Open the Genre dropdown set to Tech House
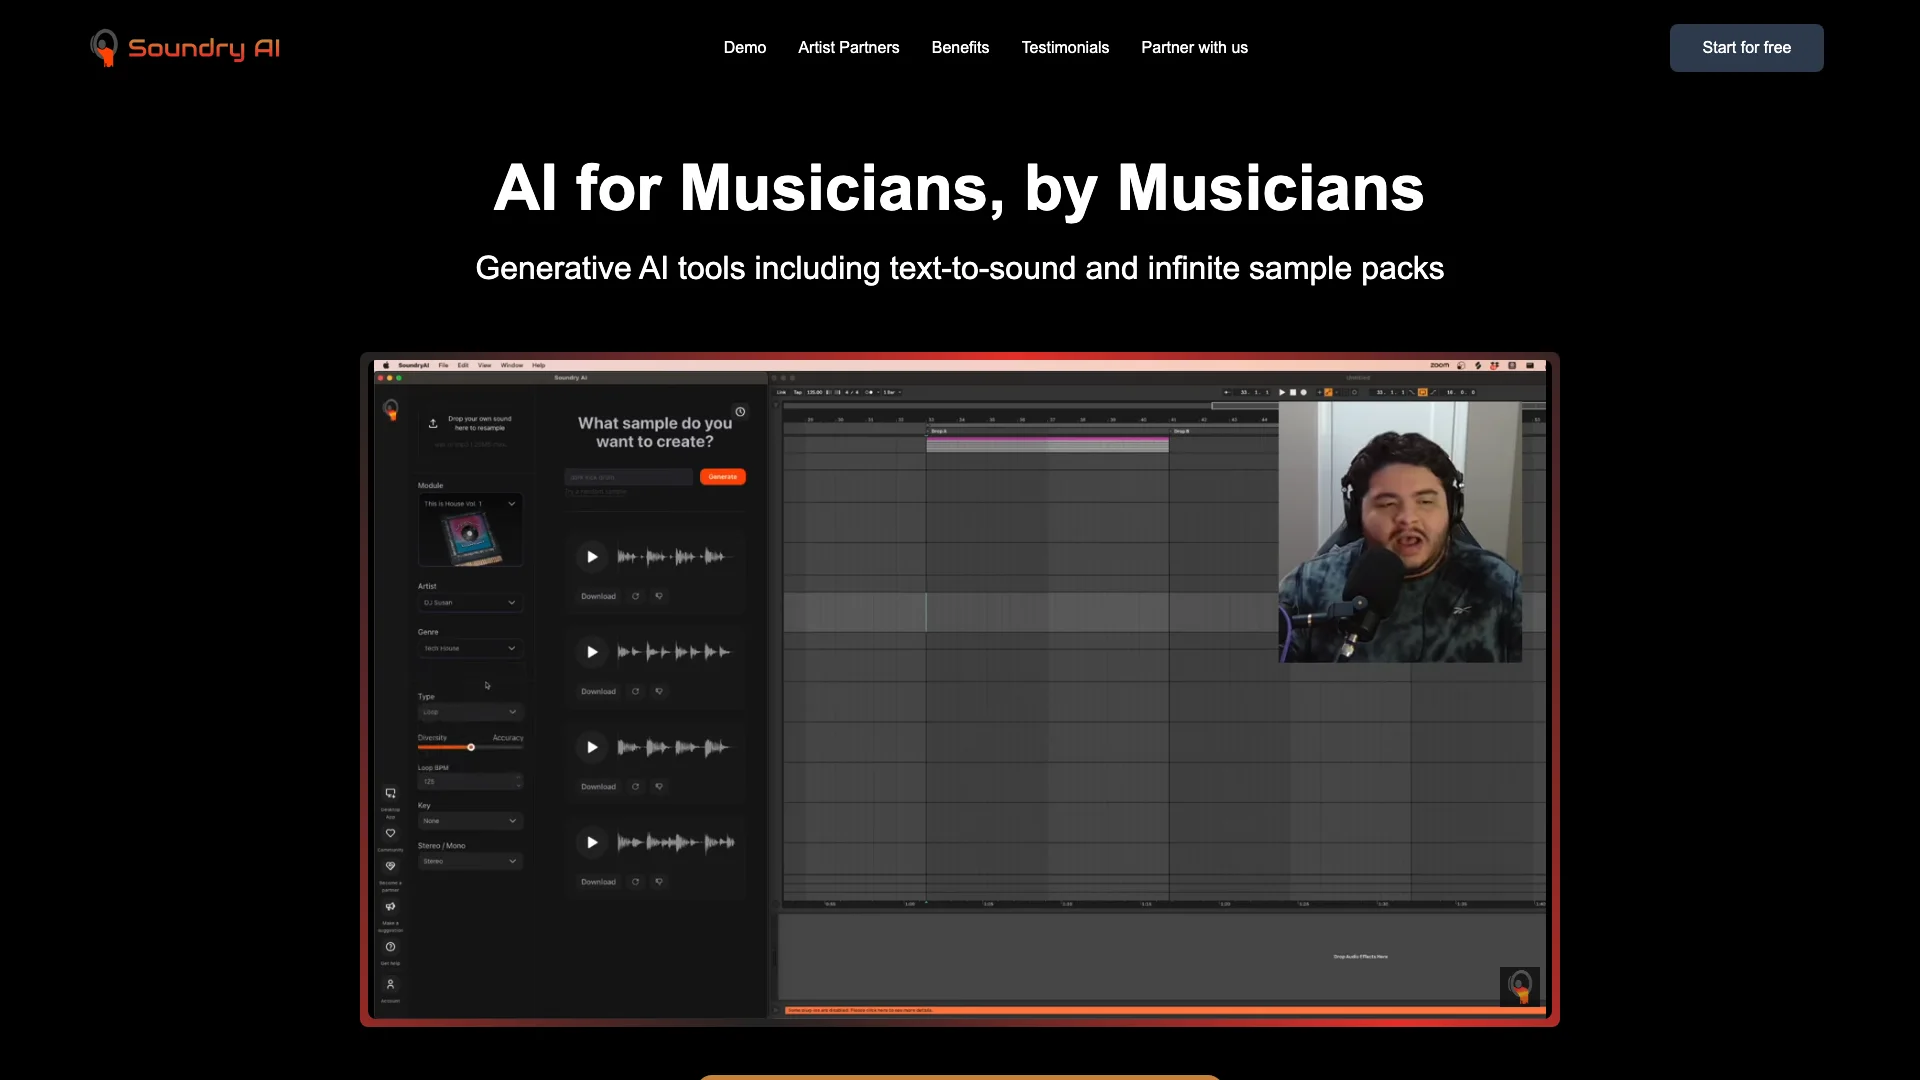 pyautogui.click(x=470, y=649)
